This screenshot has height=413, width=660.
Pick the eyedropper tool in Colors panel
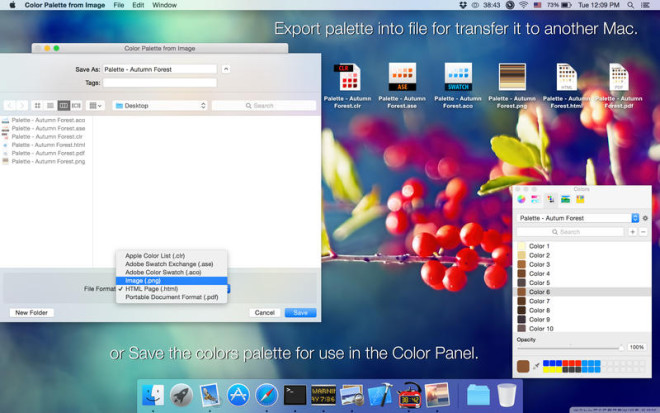pyautogui.click(x=537, y=365)
